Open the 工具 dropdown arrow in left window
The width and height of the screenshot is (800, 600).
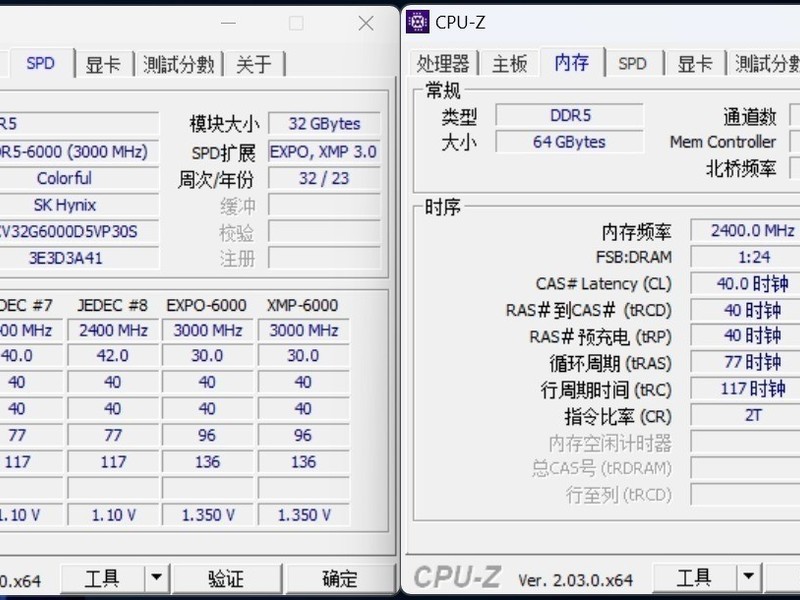point(157,579)
